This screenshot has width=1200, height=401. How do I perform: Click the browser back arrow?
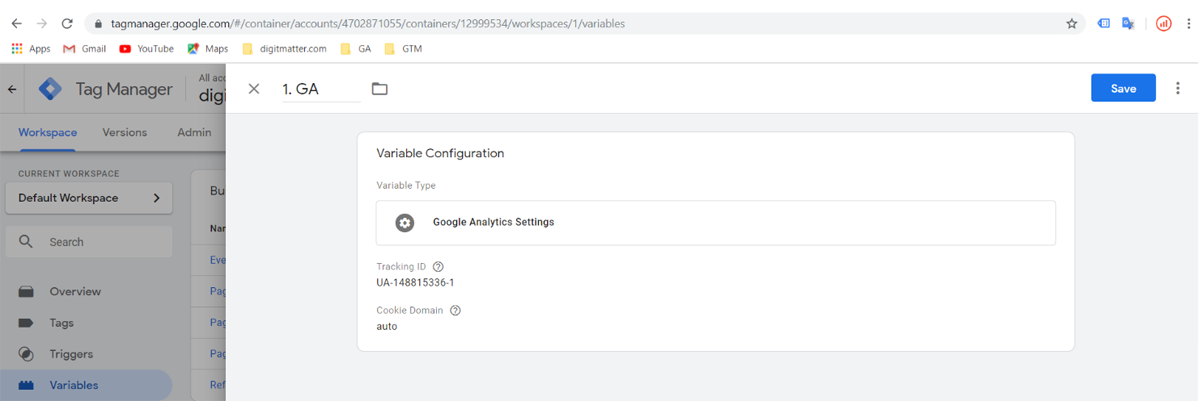[x=17, y=23]
